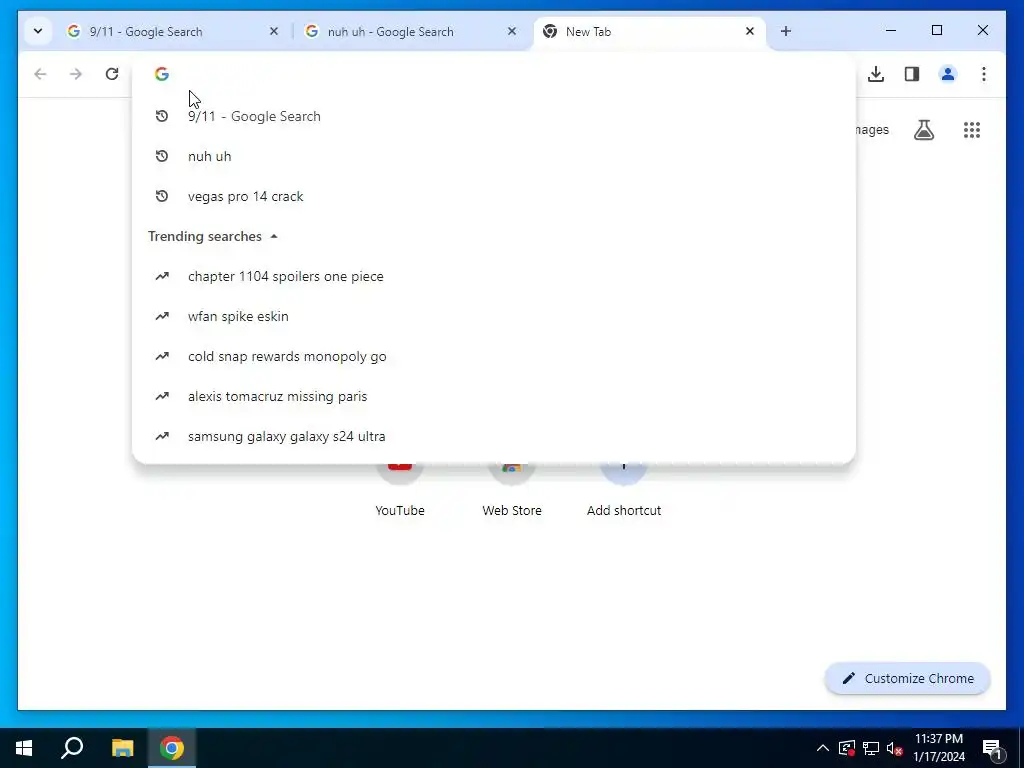This screenshot has height=768, width=1024.
Task: Open the notification center icon
Action: pos(993,748)
